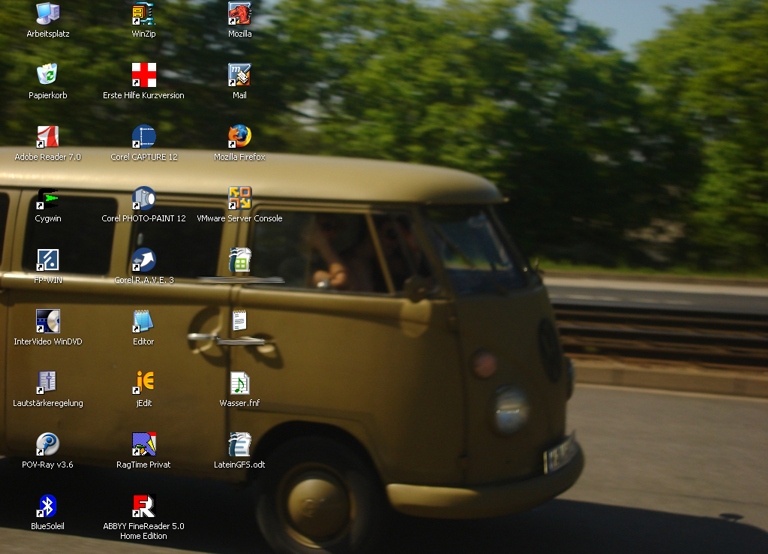Launch Corel CAPTURE 12
This screenshot has width=768, height=554.
click(x=144, y=137)
